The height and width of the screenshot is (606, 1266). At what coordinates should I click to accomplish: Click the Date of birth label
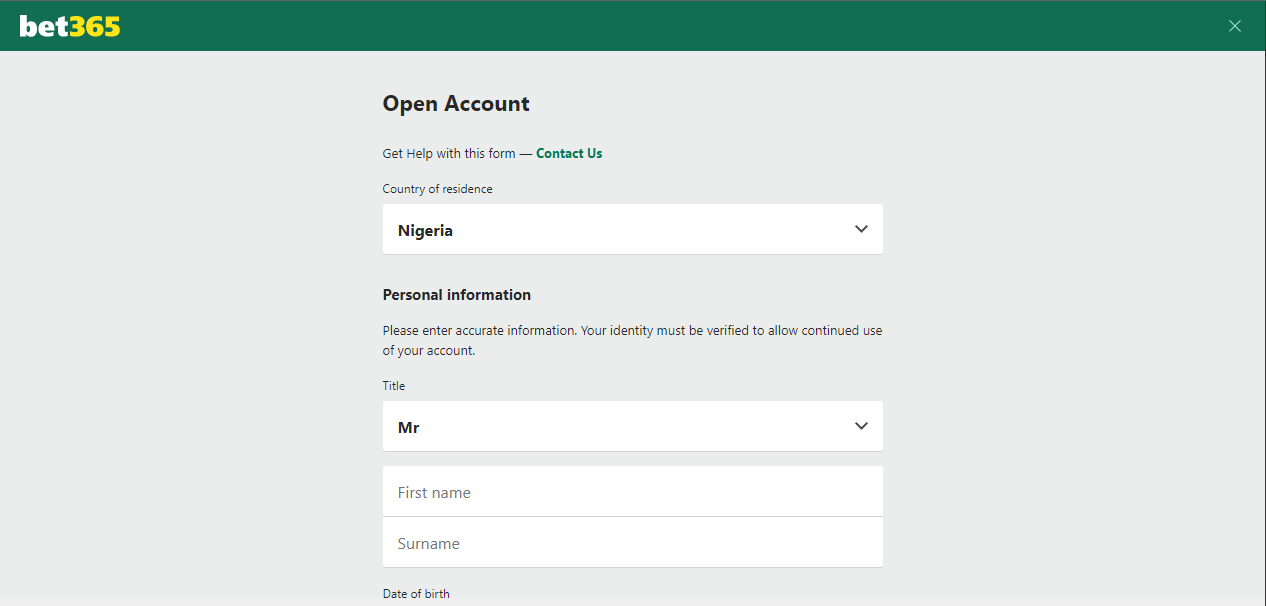(x=416, y=594)
